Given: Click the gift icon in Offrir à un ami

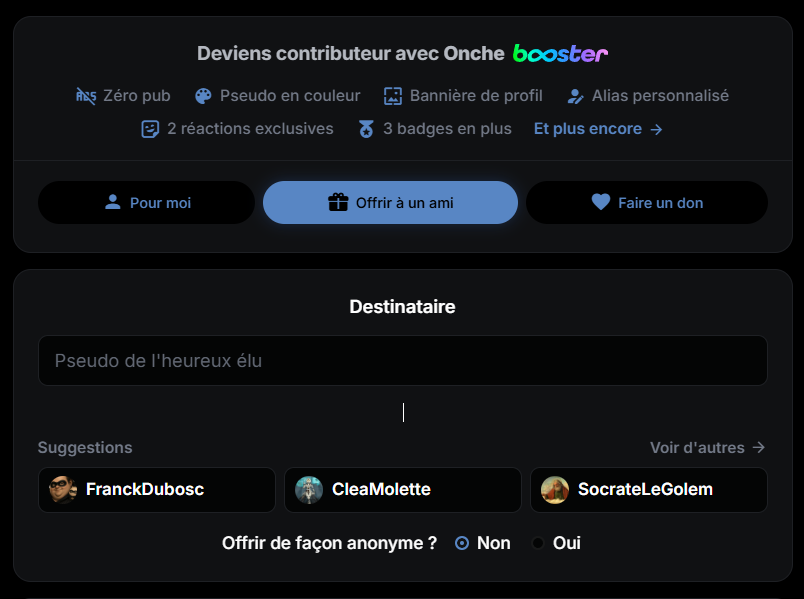Looking at the screenshot, I should point(338,202).
